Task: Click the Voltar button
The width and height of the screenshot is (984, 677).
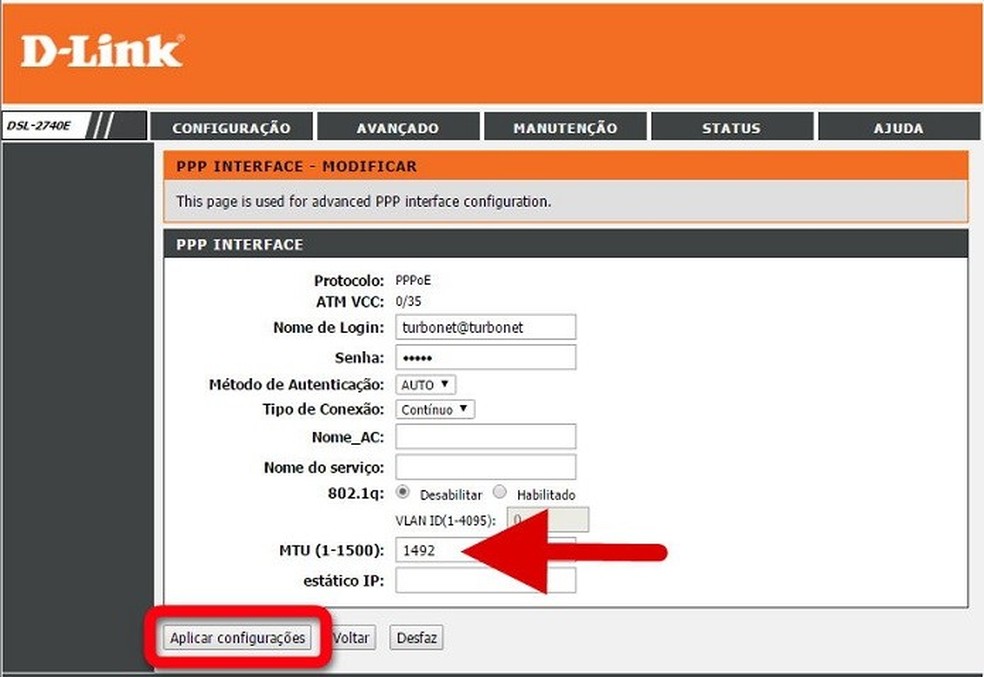Action: (351, 637)
